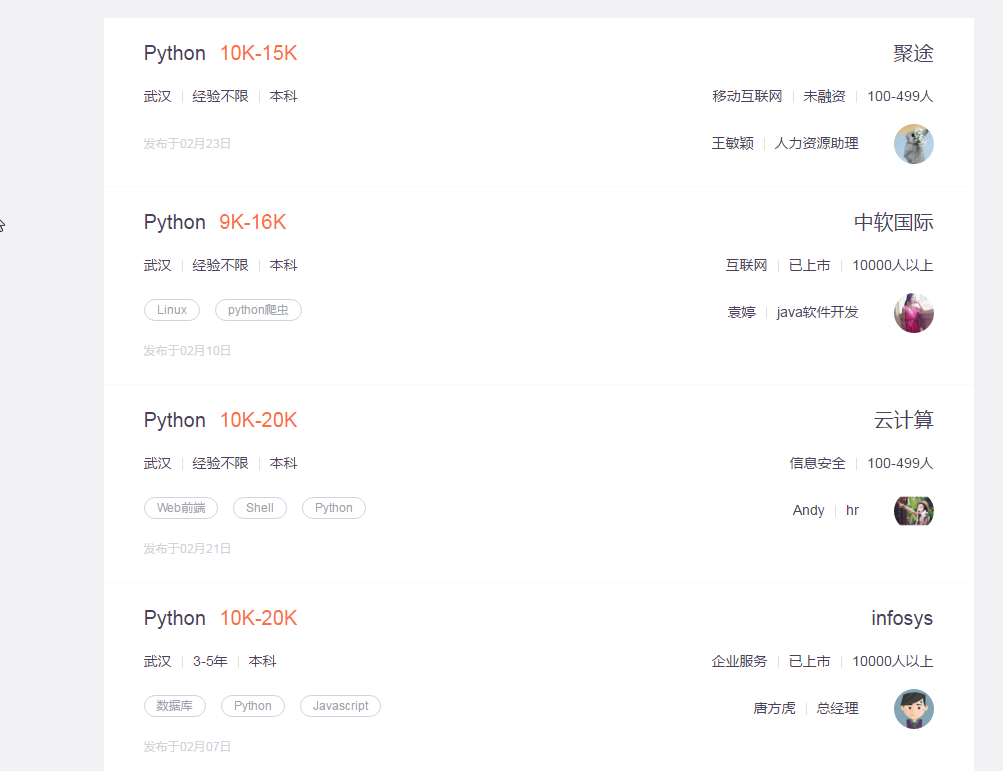Image resolution: width=1003 pixels, height=771 pixels.
Task: Select the 数据库 skill tag
Action: [x=175, y=706]
